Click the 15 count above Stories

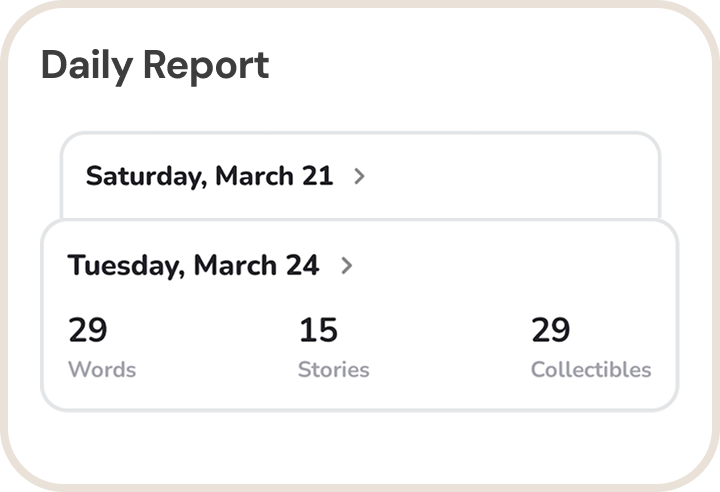click(x=318, y=330)
